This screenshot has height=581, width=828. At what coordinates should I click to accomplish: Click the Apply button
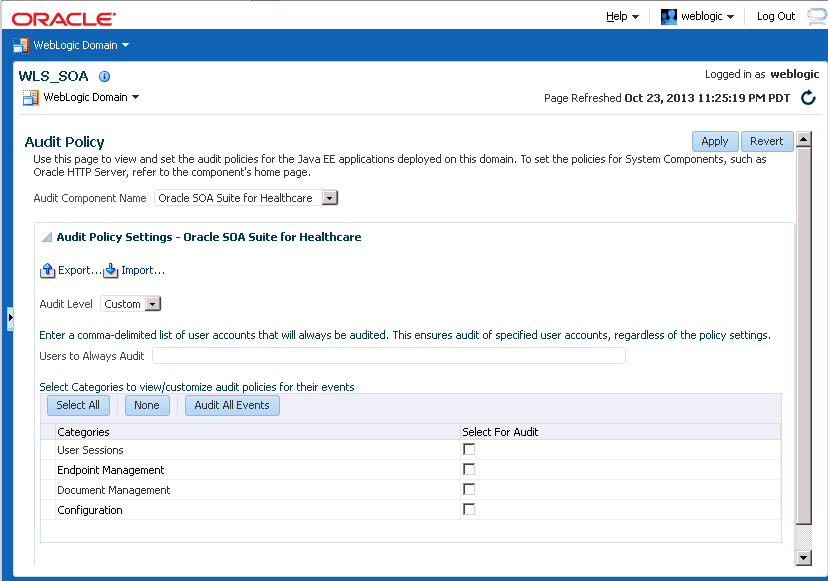[714, 142]
